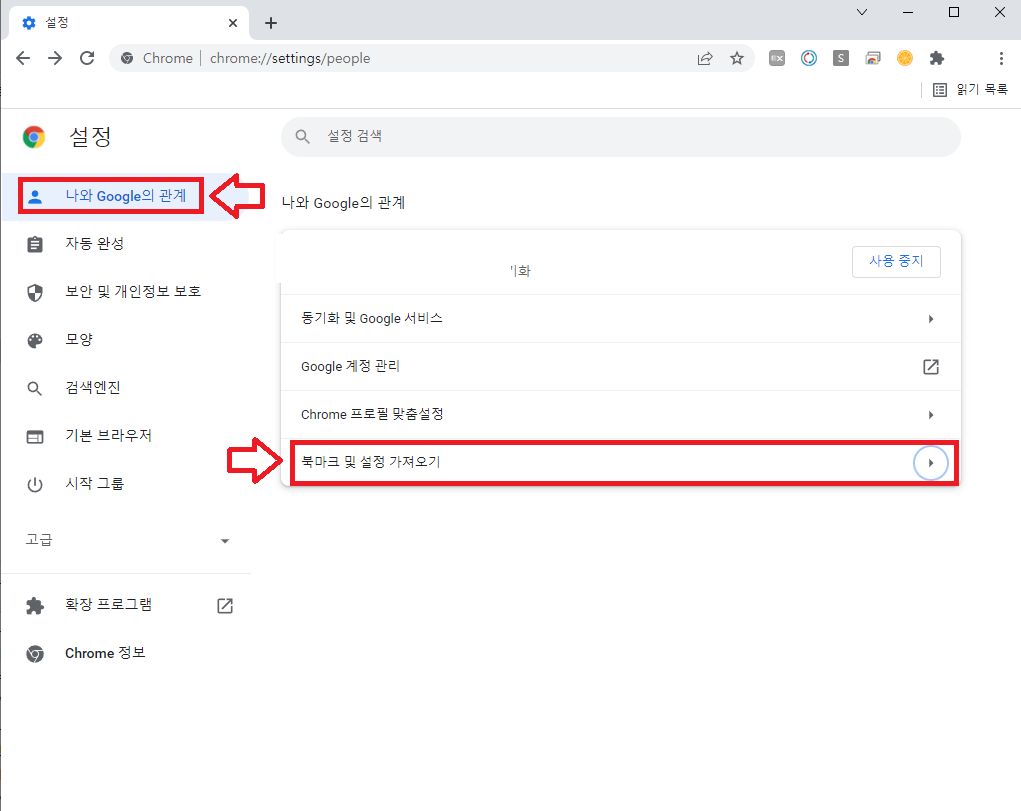Click the gray EX extension icon
Image resolution: width=1021 pixels, height=811 pixels.
[x=777, y=58]
